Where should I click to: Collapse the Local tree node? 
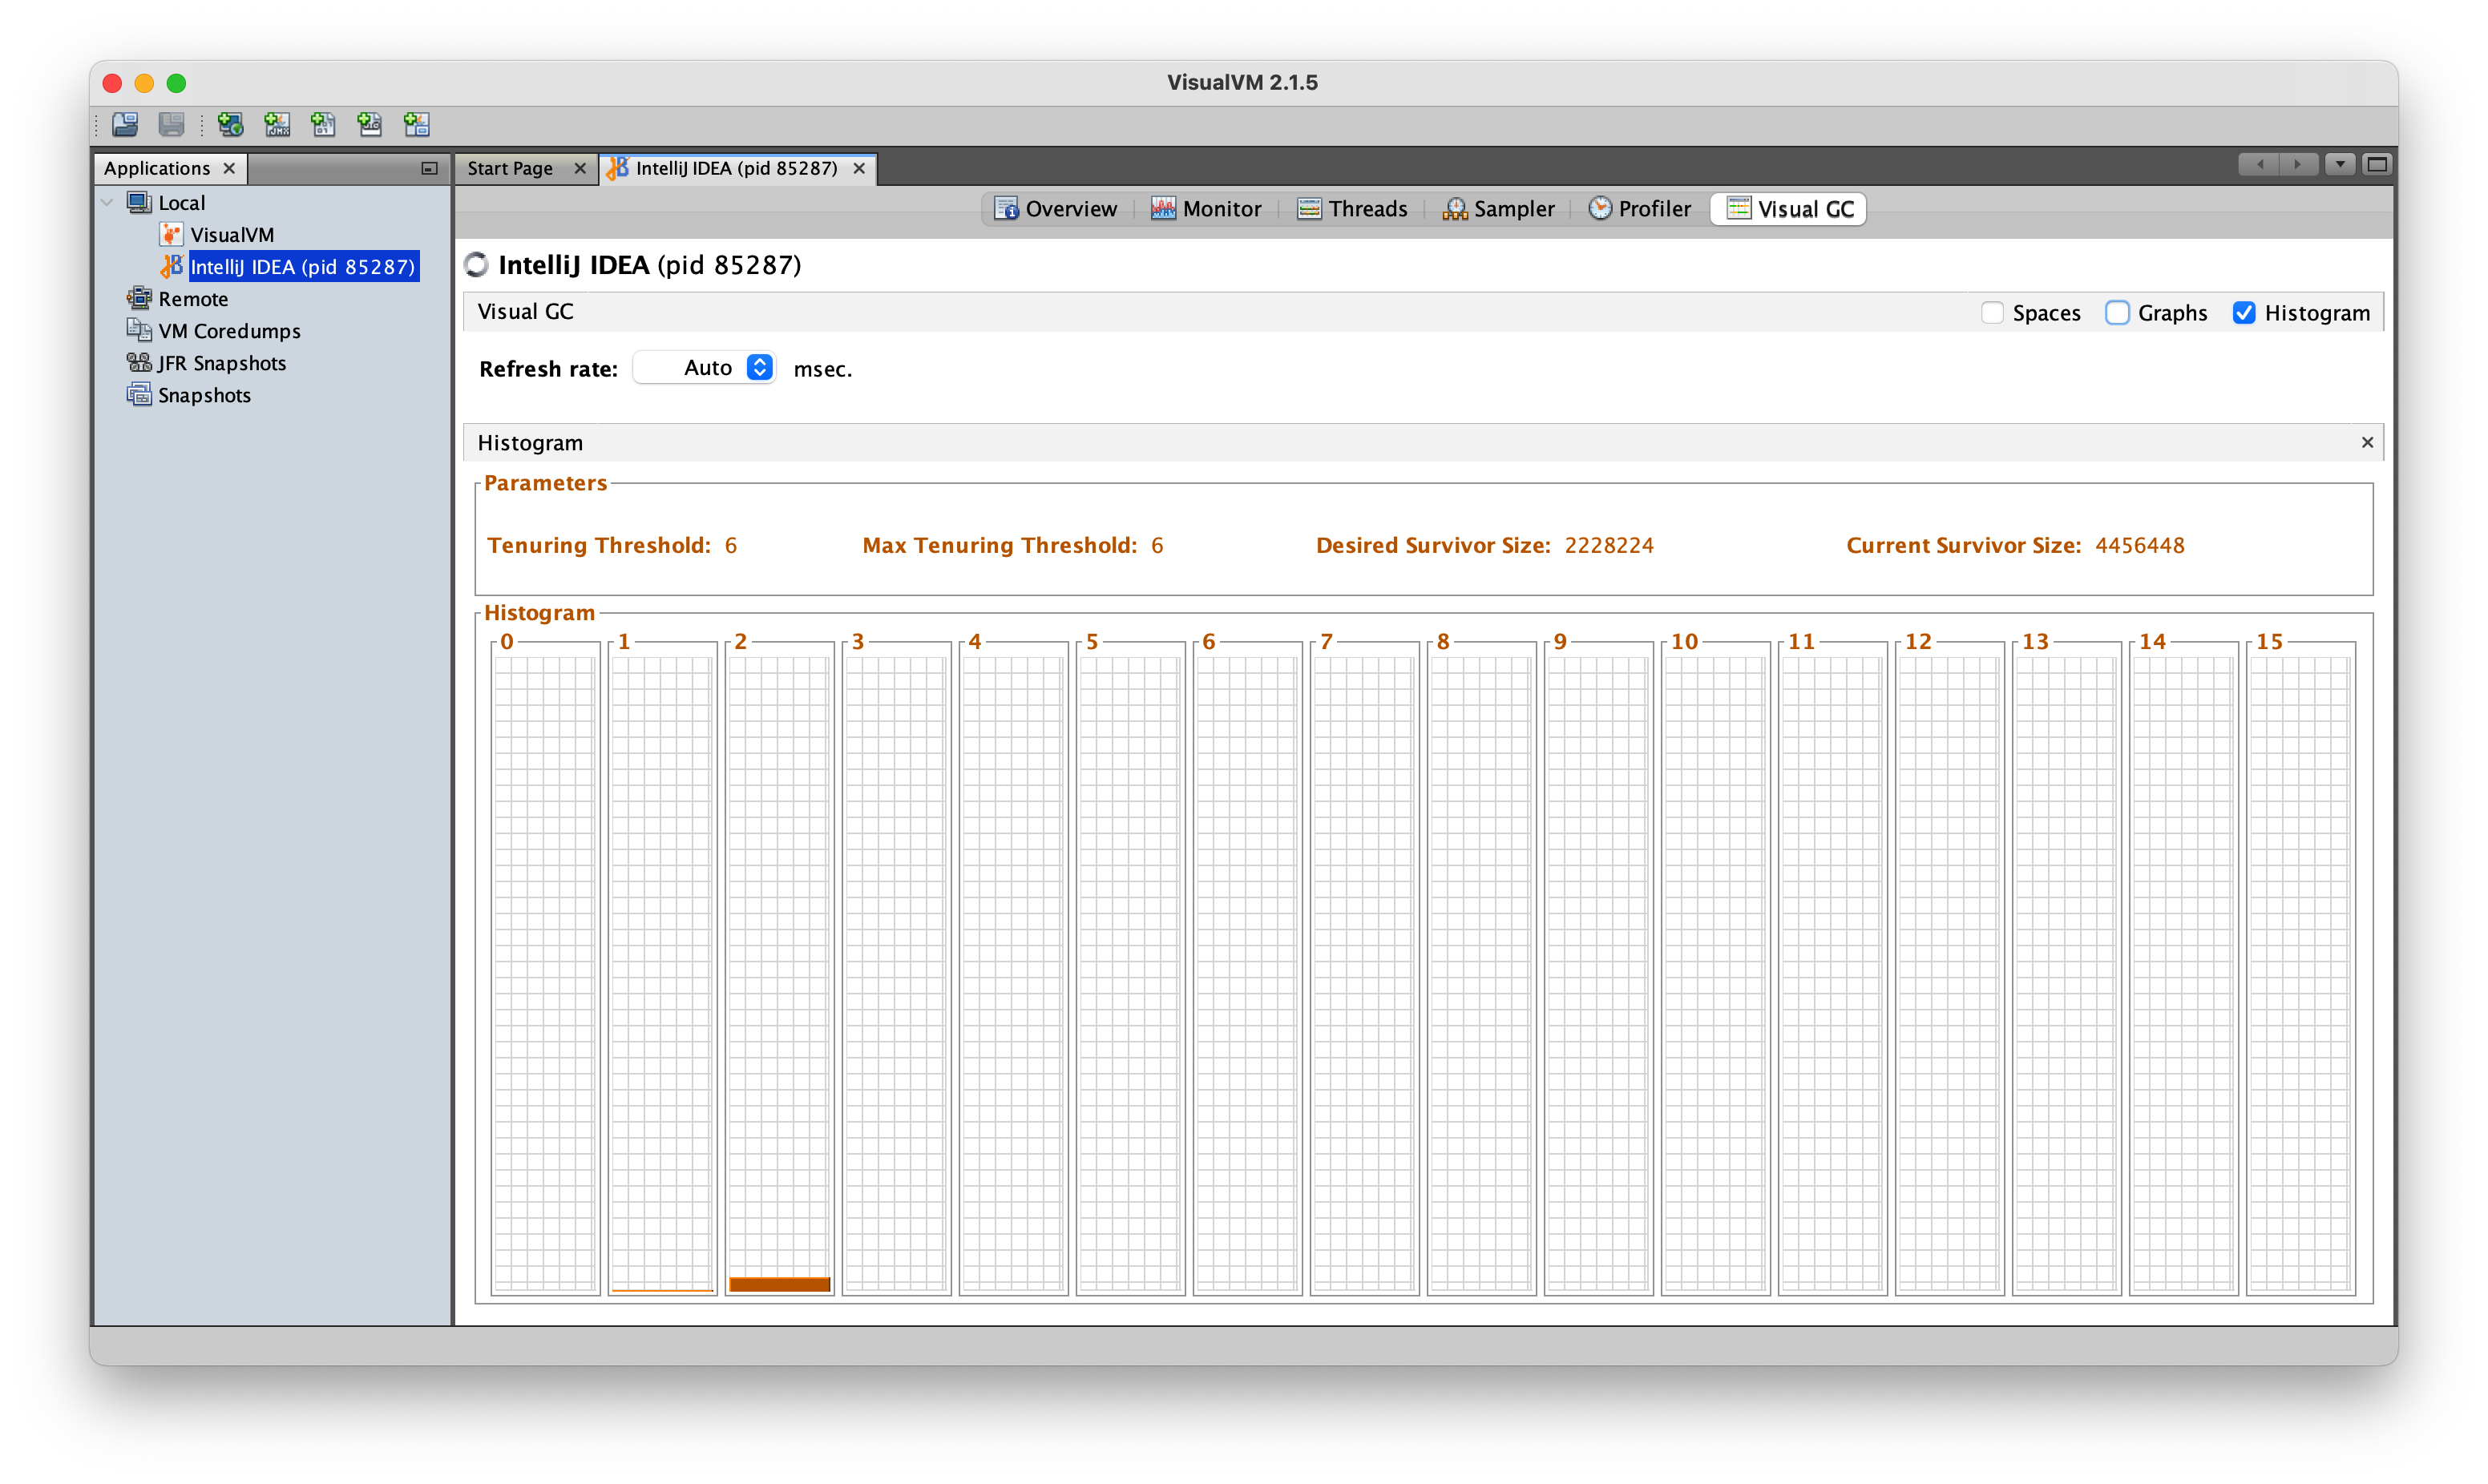[x=107, y=202]
